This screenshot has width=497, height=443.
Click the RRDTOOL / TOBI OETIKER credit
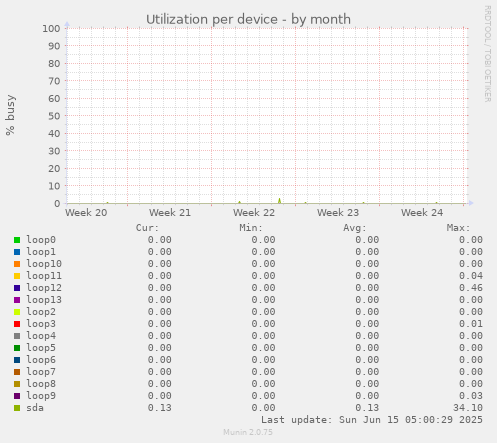coord(487,54)
